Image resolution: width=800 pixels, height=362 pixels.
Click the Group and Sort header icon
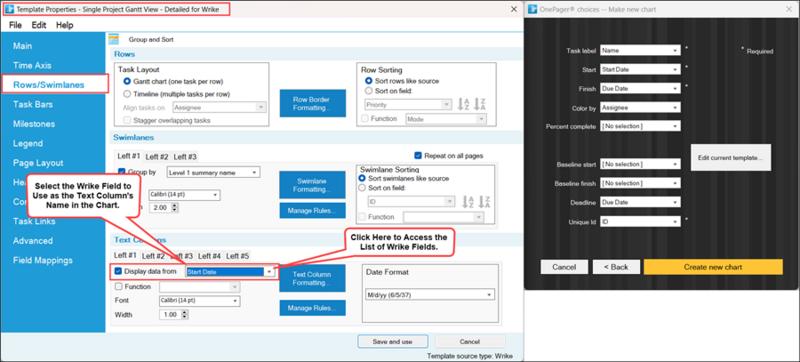pyautogui.click(x=113, y=39)
